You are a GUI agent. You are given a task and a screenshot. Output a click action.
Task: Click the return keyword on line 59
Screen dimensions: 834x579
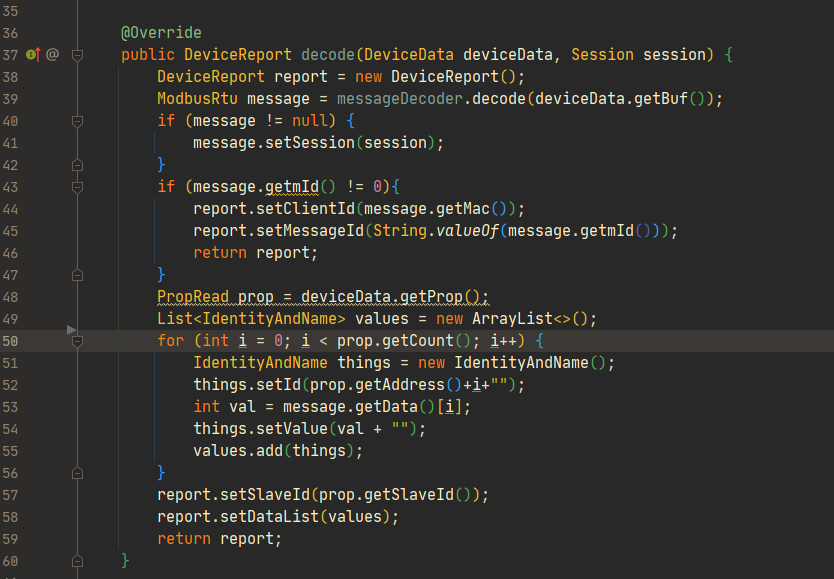tap(184, 539)
